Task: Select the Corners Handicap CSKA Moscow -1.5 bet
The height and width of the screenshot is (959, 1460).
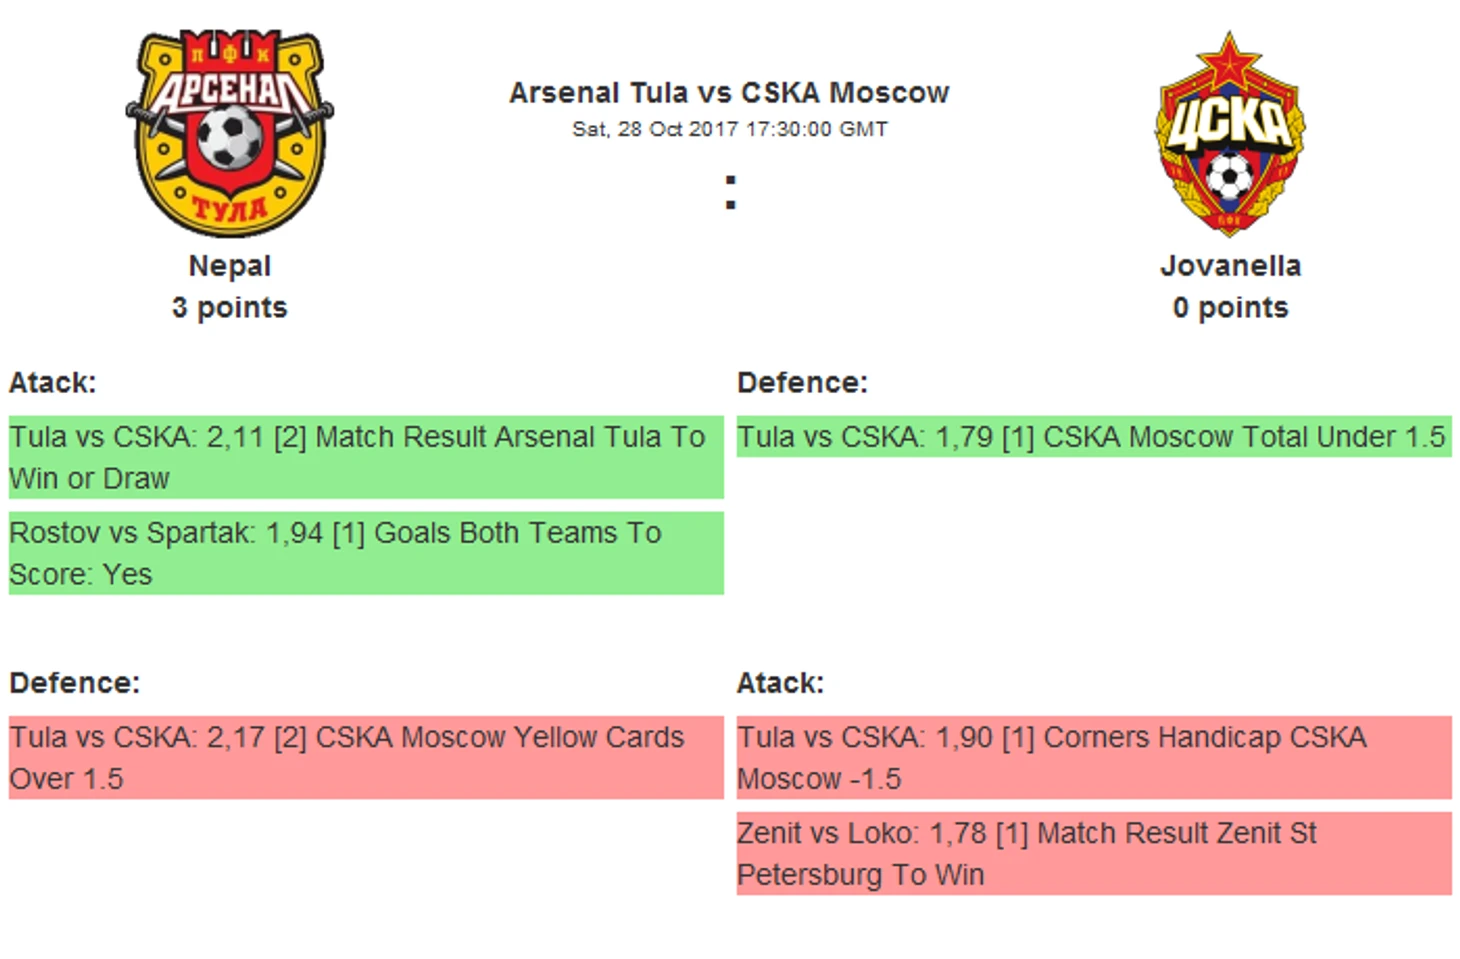Action: pos(1094,757)
